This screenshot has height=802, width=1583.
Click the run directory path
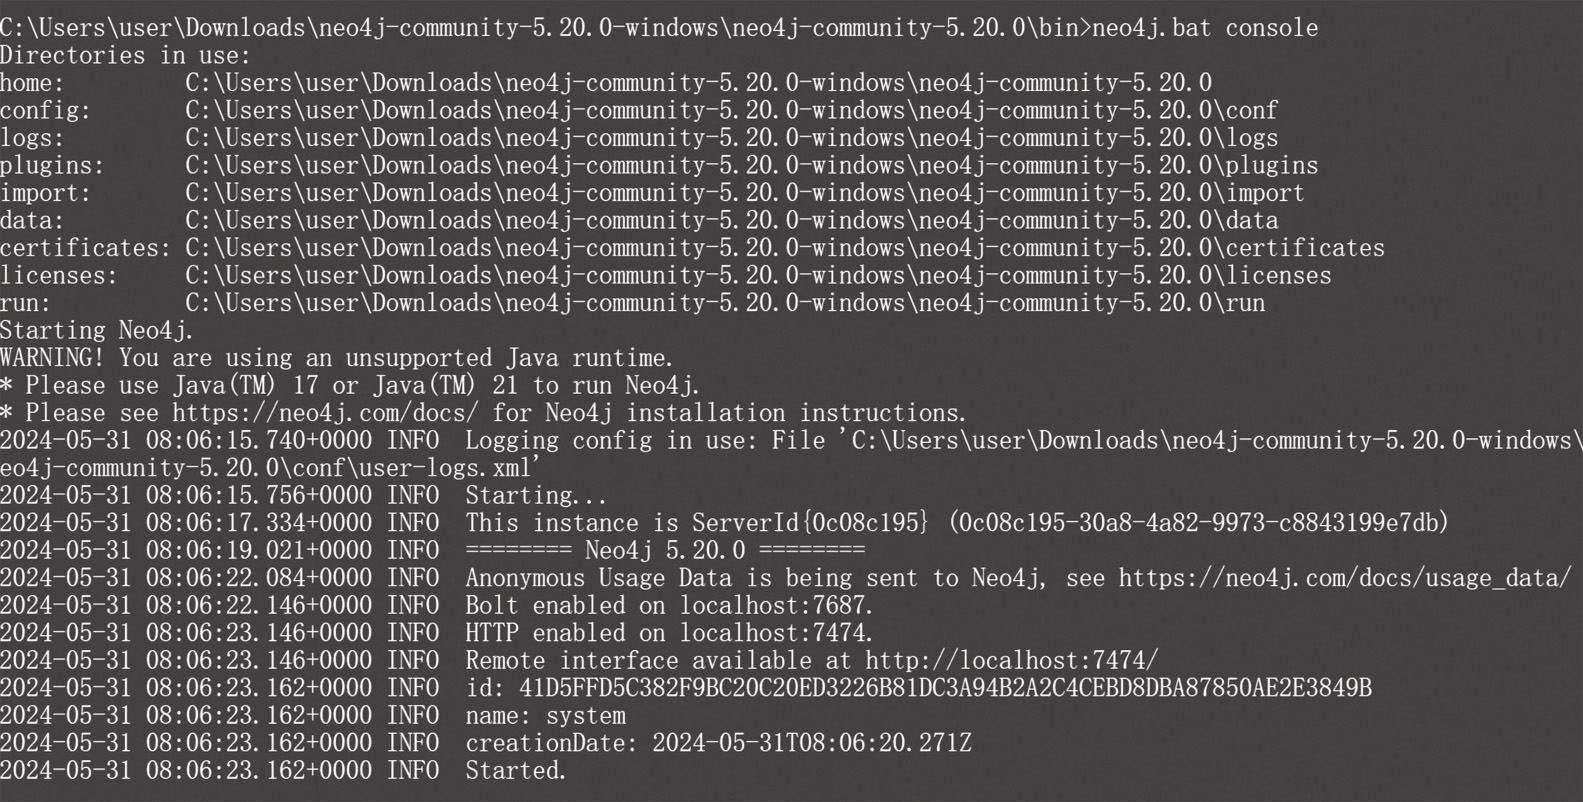(x=725, y=303)
